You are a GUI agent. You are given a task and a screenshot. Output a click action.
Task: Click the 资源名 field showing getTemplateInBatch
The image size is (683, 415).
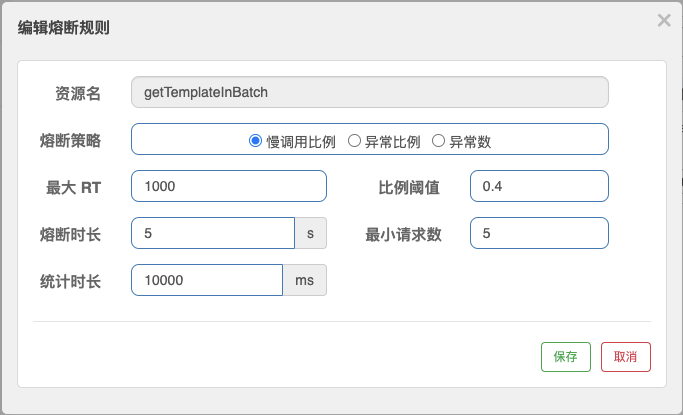(x=369, y=92)
